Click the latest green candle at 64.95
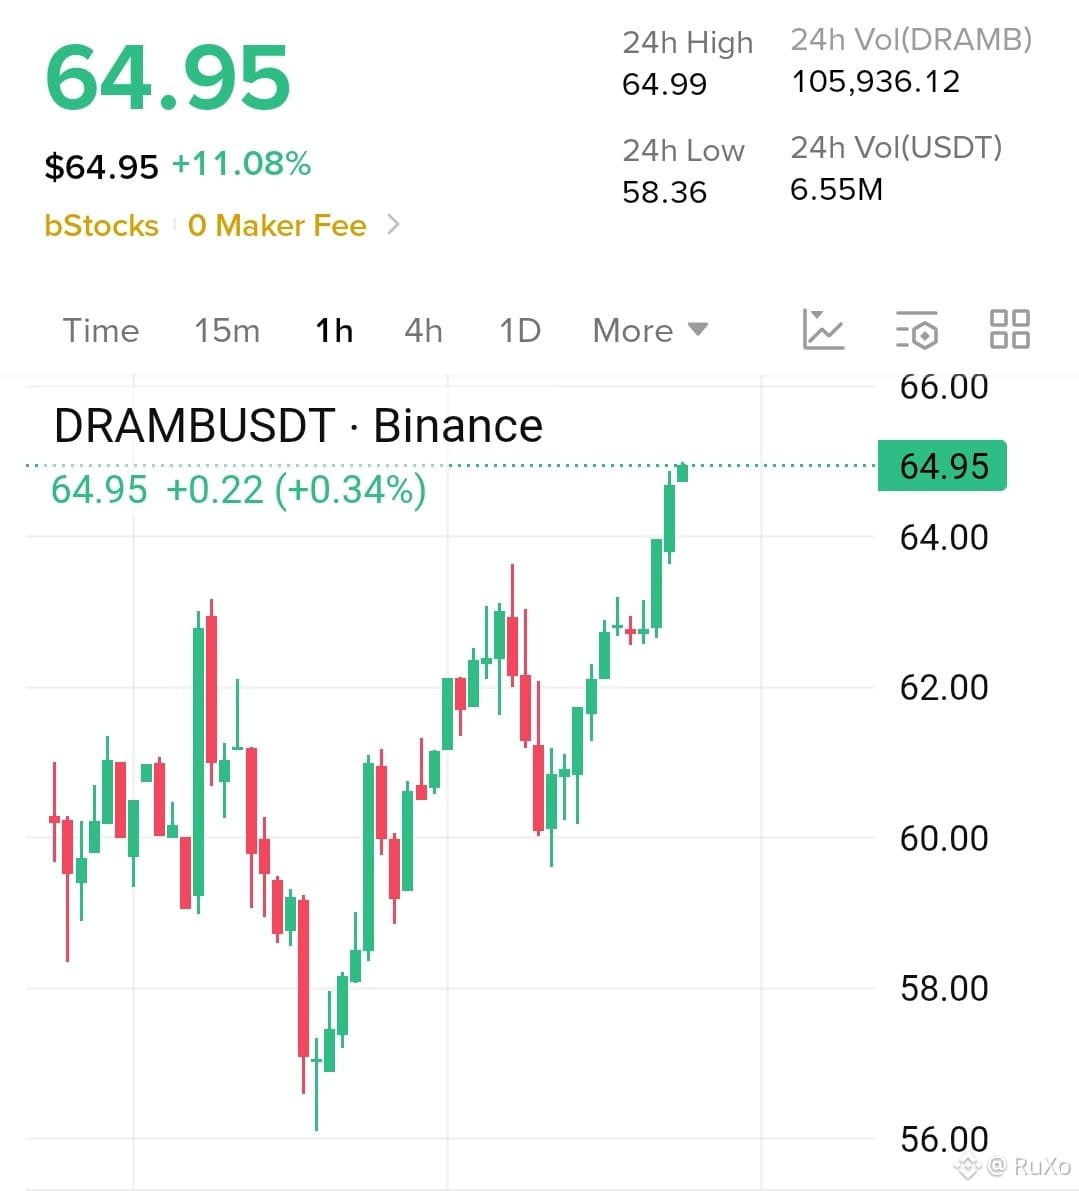1079x1191 pixels. pyautogui.click(x=682, y=472)
